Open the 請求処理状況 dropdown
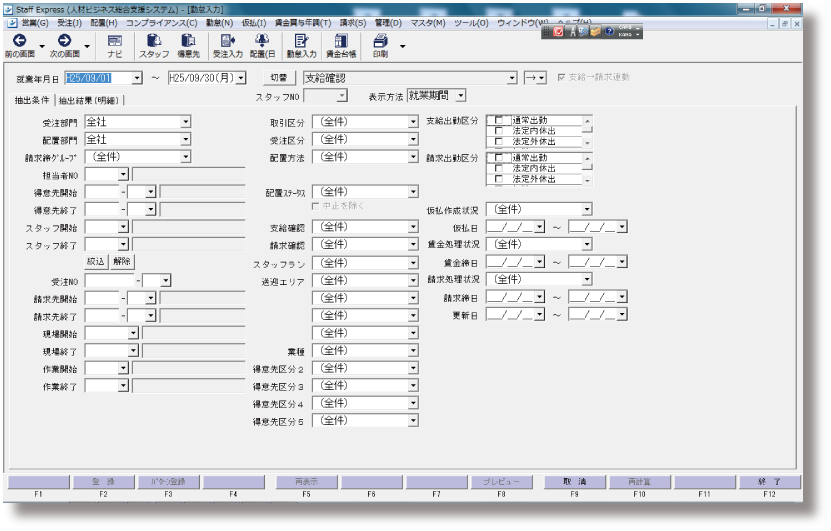 [x=587, y=279]
